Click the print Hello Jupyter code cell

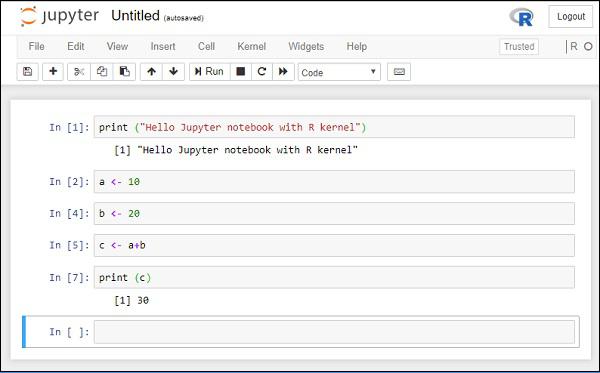coord(334,127)
